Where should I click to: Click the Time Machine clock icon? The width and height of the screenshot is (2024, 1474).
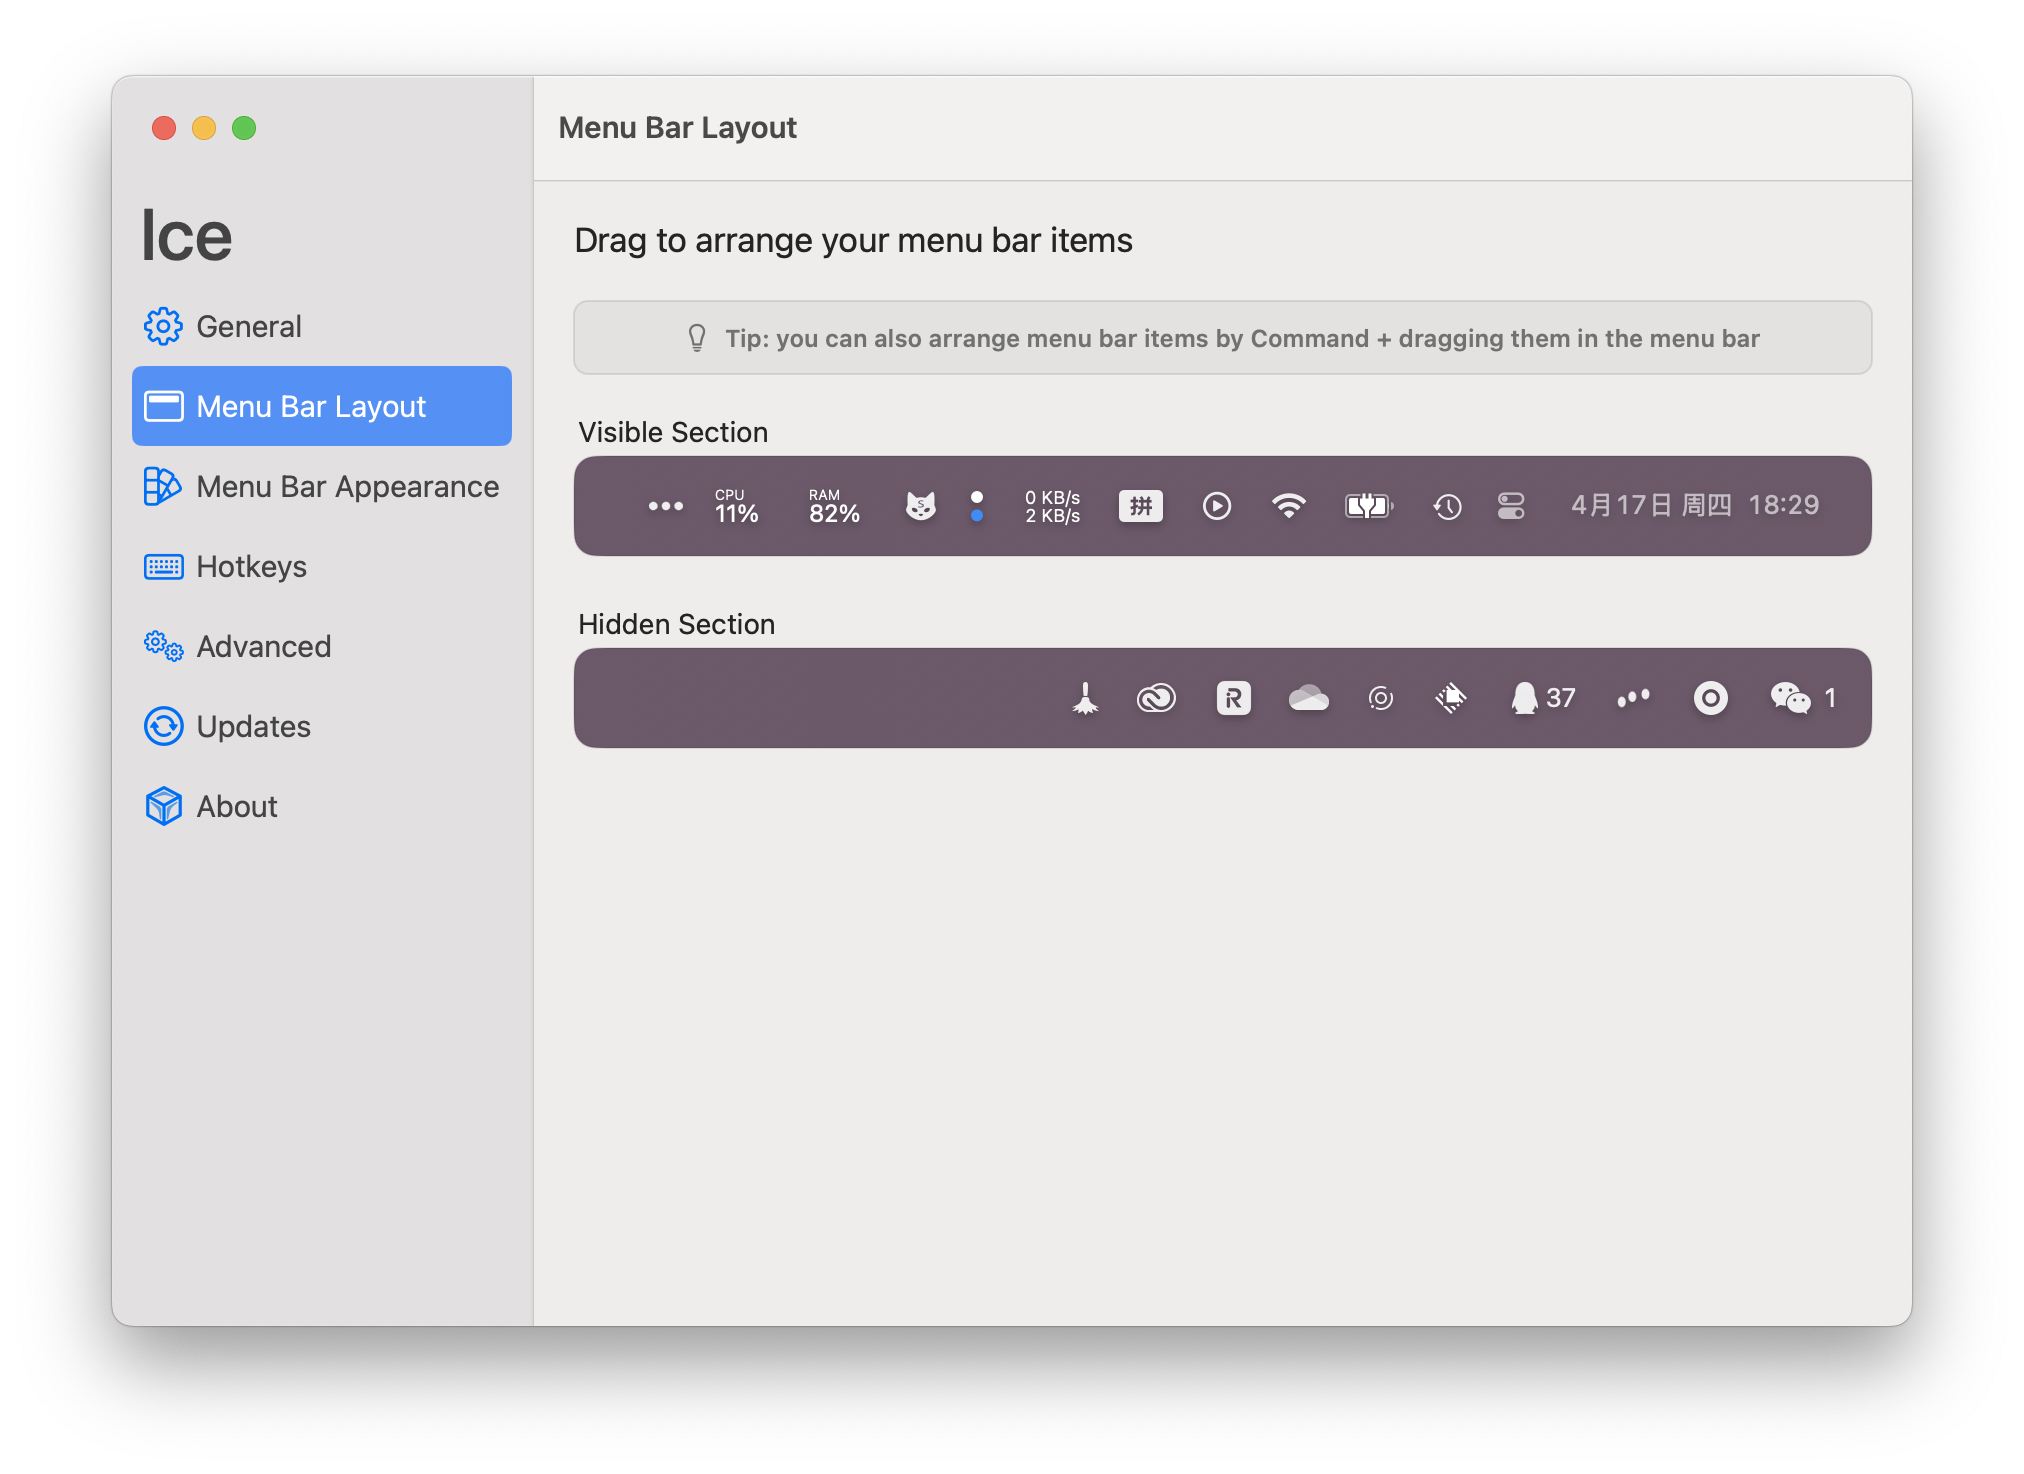[x=1447, y=507]
